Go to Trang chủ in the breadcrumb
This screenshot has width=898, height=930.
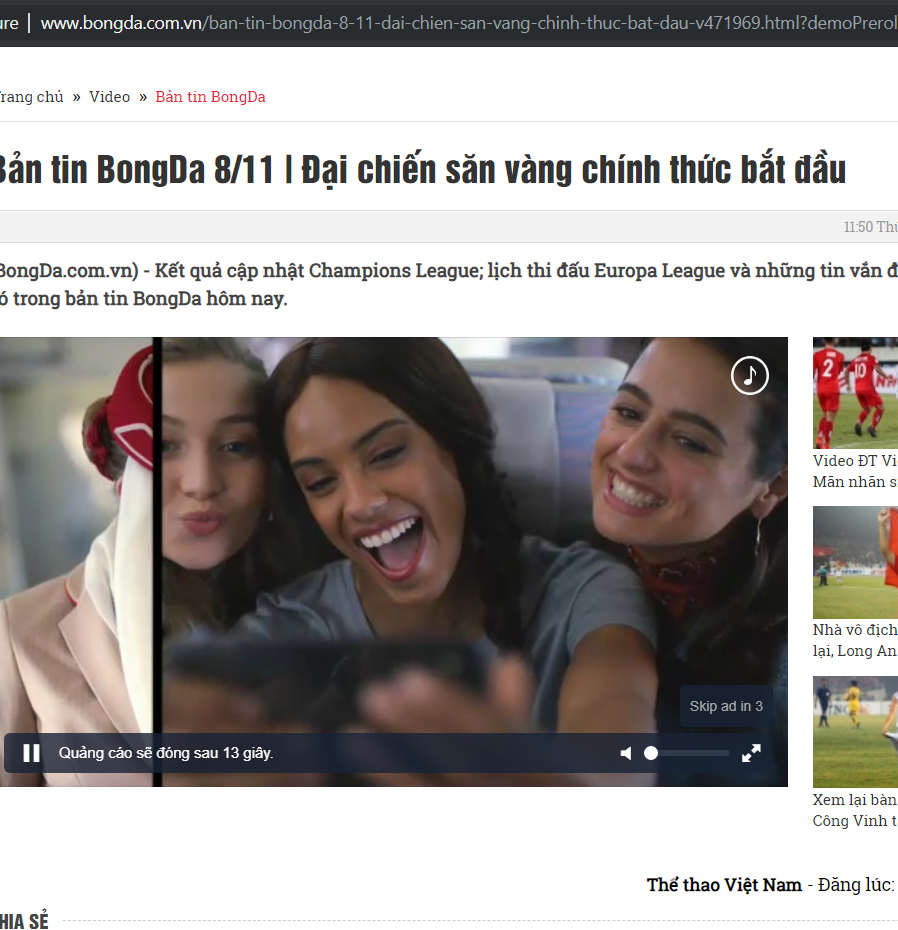click(30, 97)
